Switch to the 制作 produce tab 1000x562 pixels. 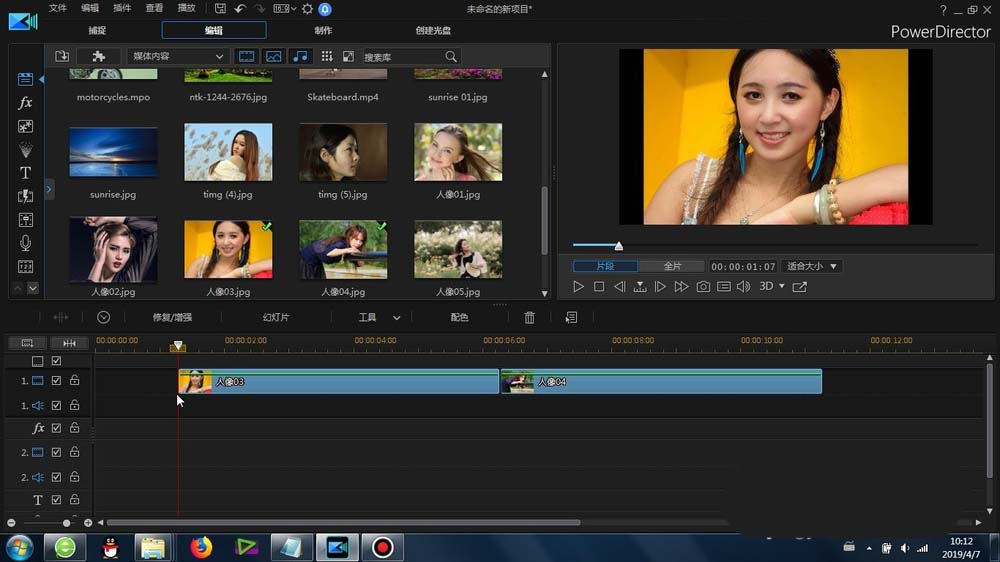click(323, 31)
